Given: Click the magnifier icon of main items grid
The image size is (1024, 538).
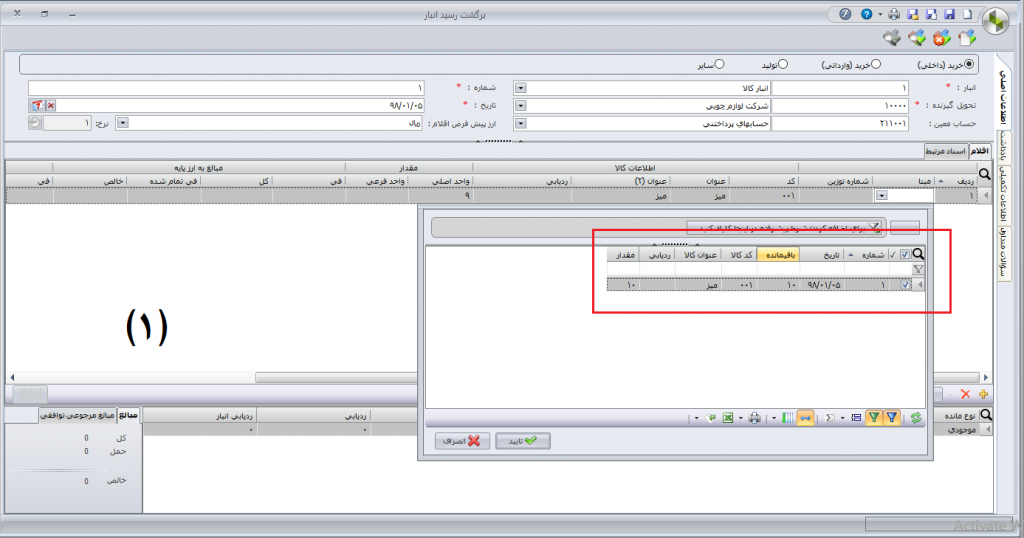Looking at the screenshot, I should (x=985, y=174).
